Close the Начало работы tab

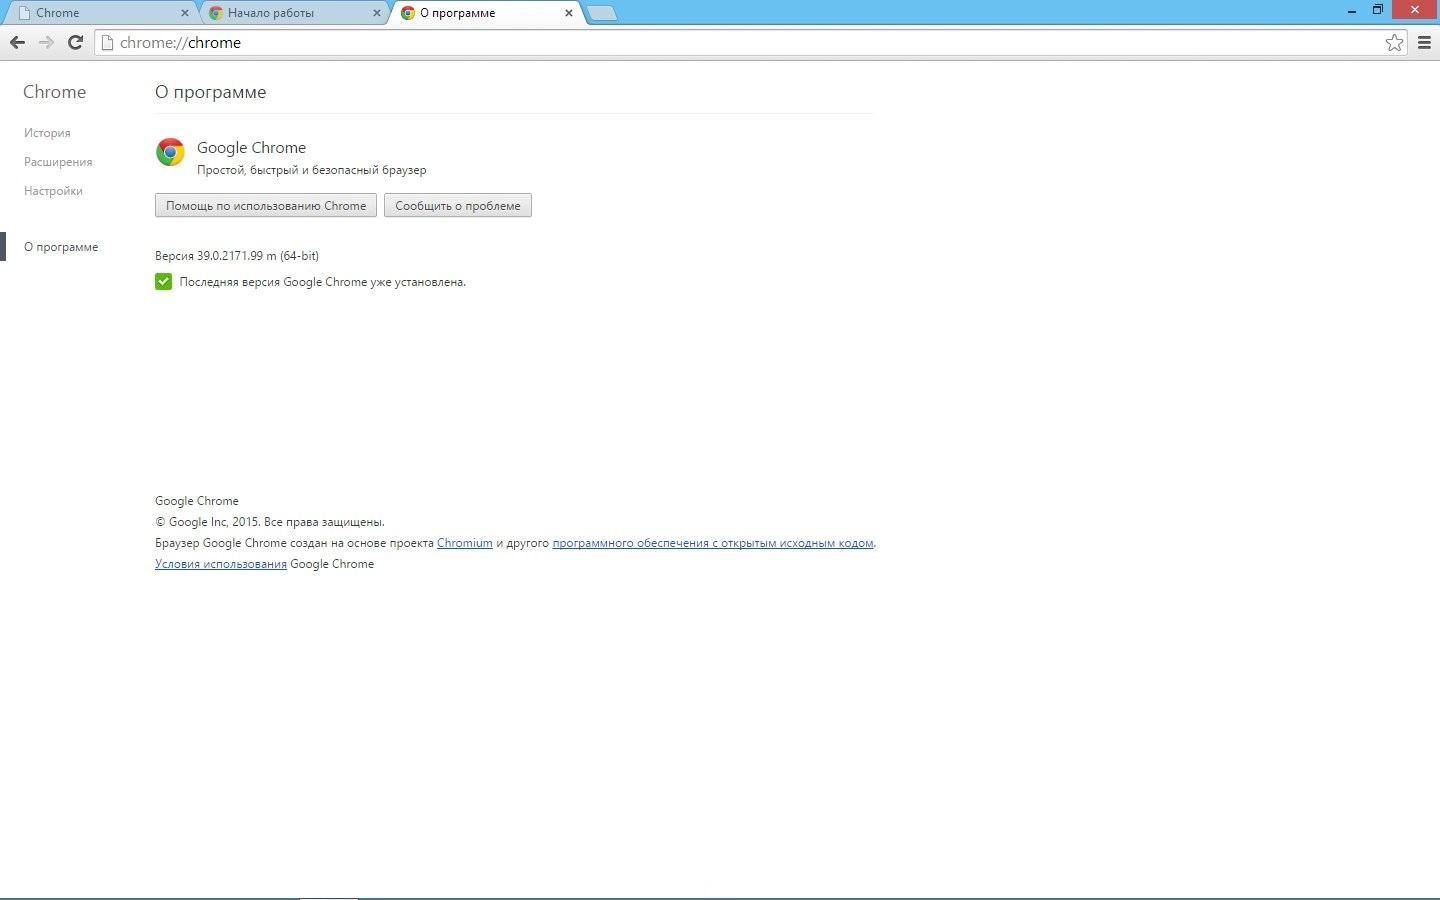pyautogui.click(x=376, y=13)
